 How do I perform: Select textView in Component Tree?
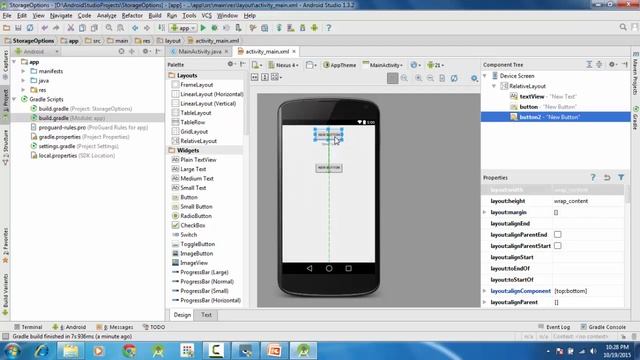point(532,96)
